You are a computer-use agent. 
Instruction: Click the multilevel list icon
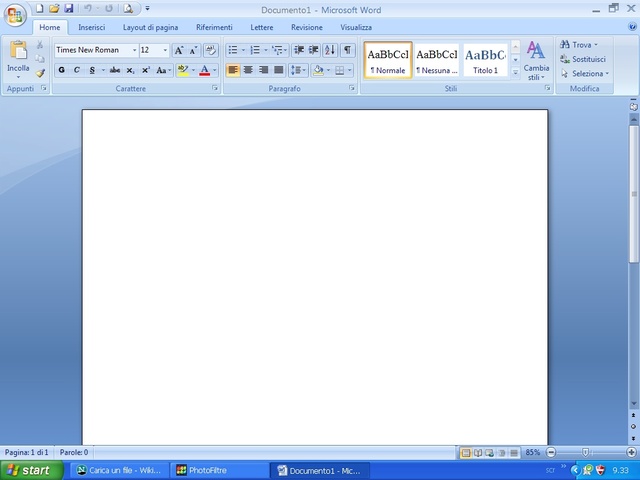click(x=278, y=50)
